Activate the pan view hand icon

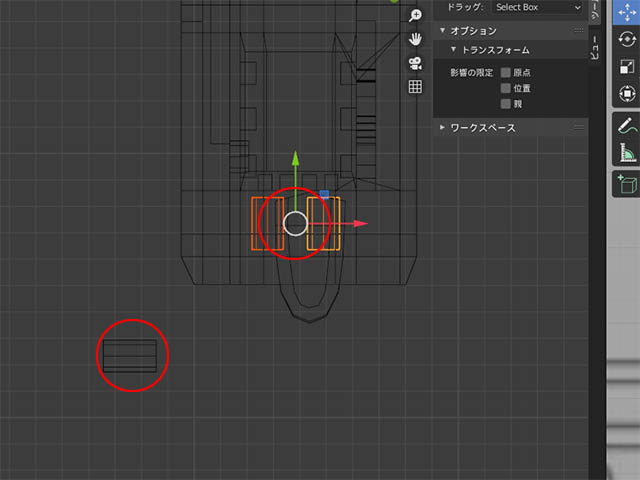pyautogui.click(x=415, y=39)
